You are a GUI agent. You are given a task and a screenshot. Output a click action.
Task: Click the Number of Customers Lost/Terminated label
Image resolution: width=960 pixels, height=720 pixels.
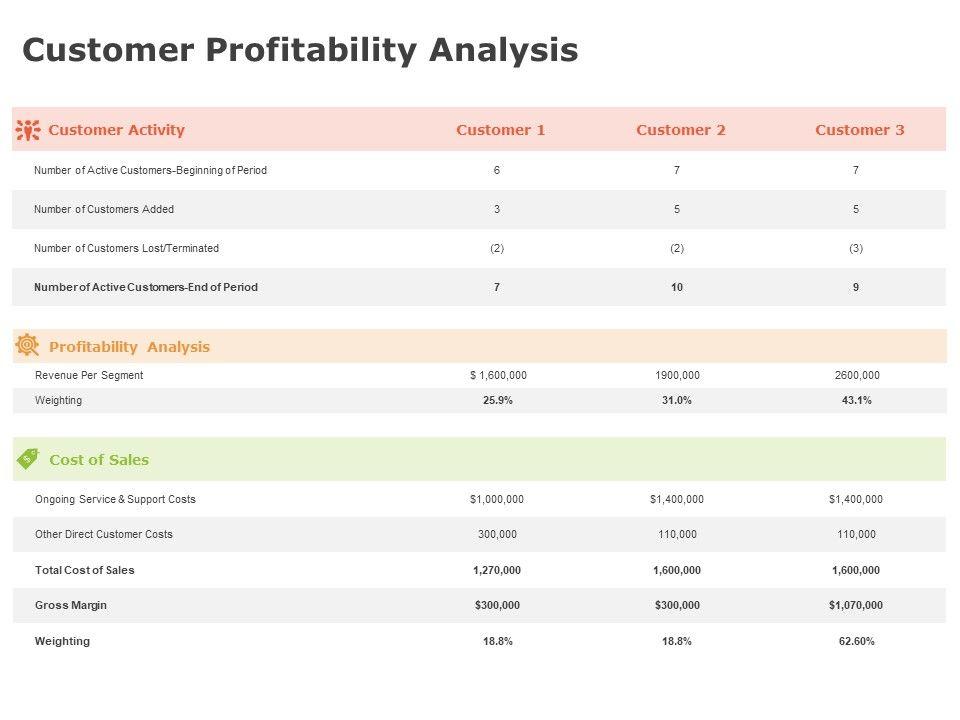[x=126, y=248]
